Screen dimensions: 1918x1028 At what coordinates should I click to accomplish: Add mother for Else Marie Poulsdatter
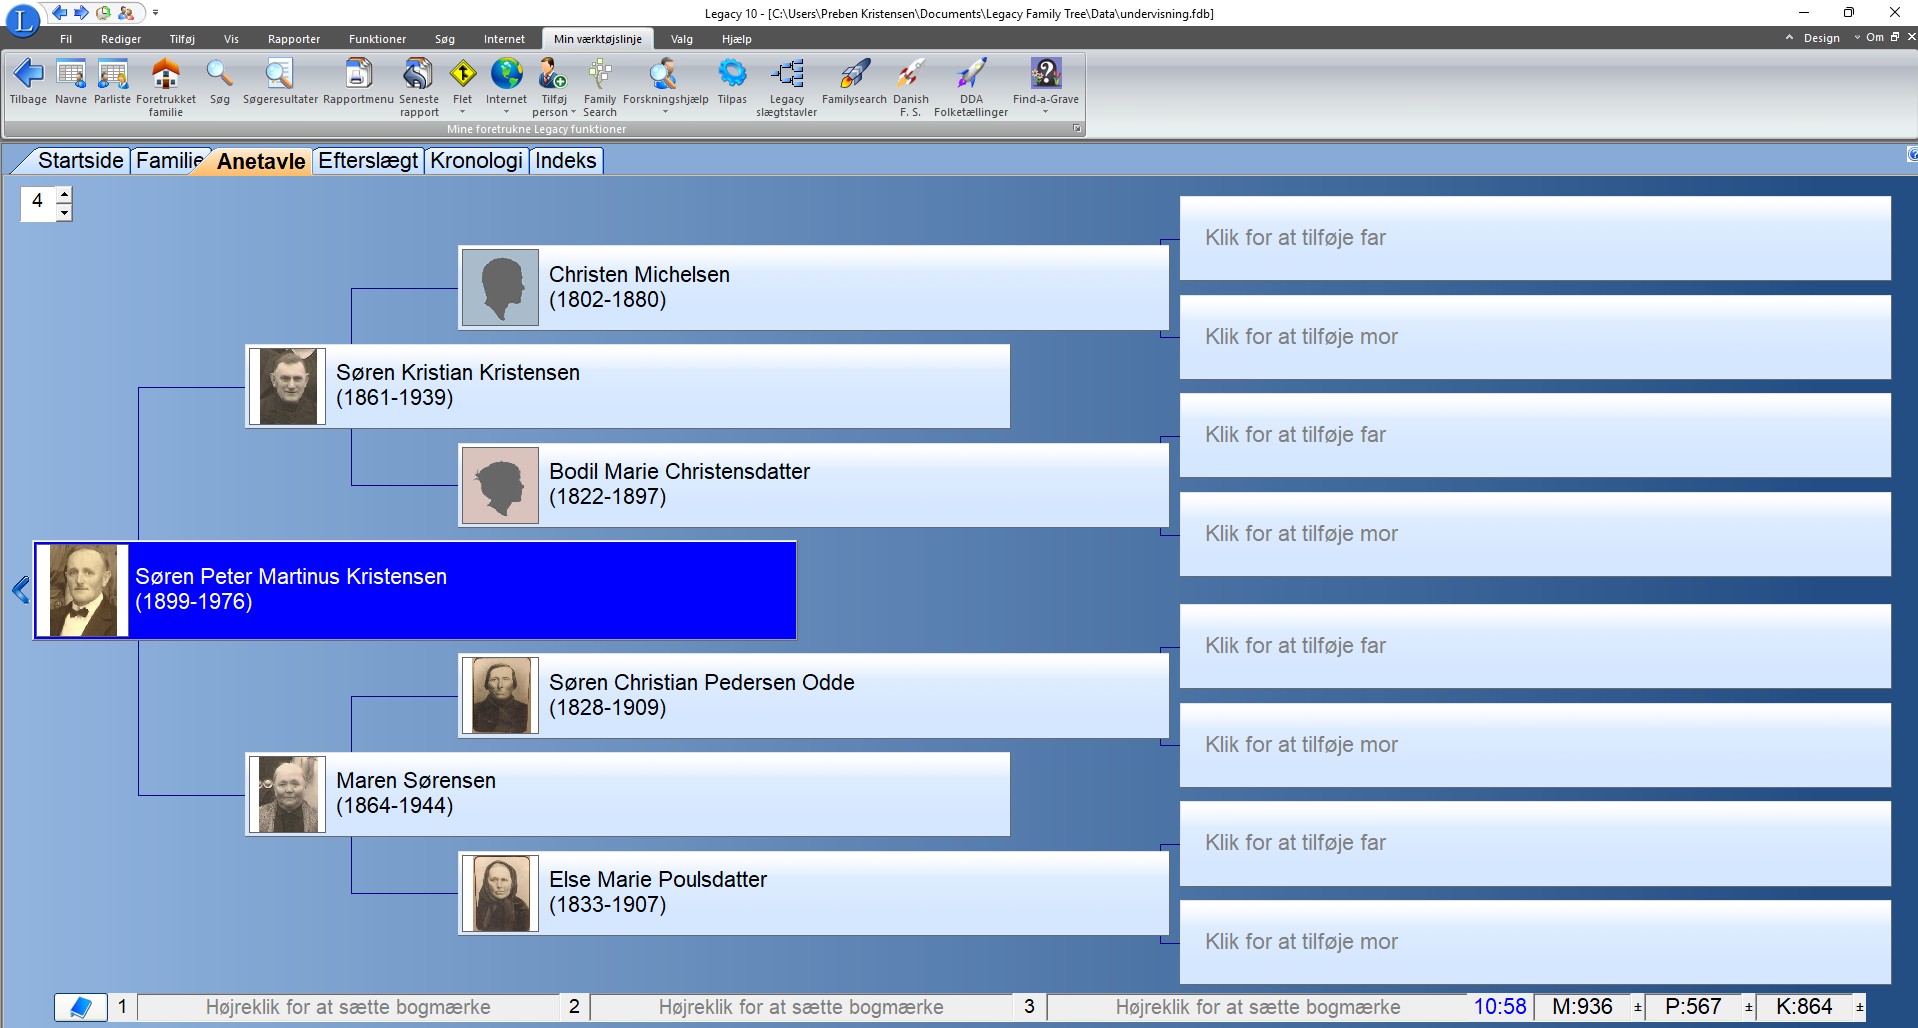click(1534, 941)
